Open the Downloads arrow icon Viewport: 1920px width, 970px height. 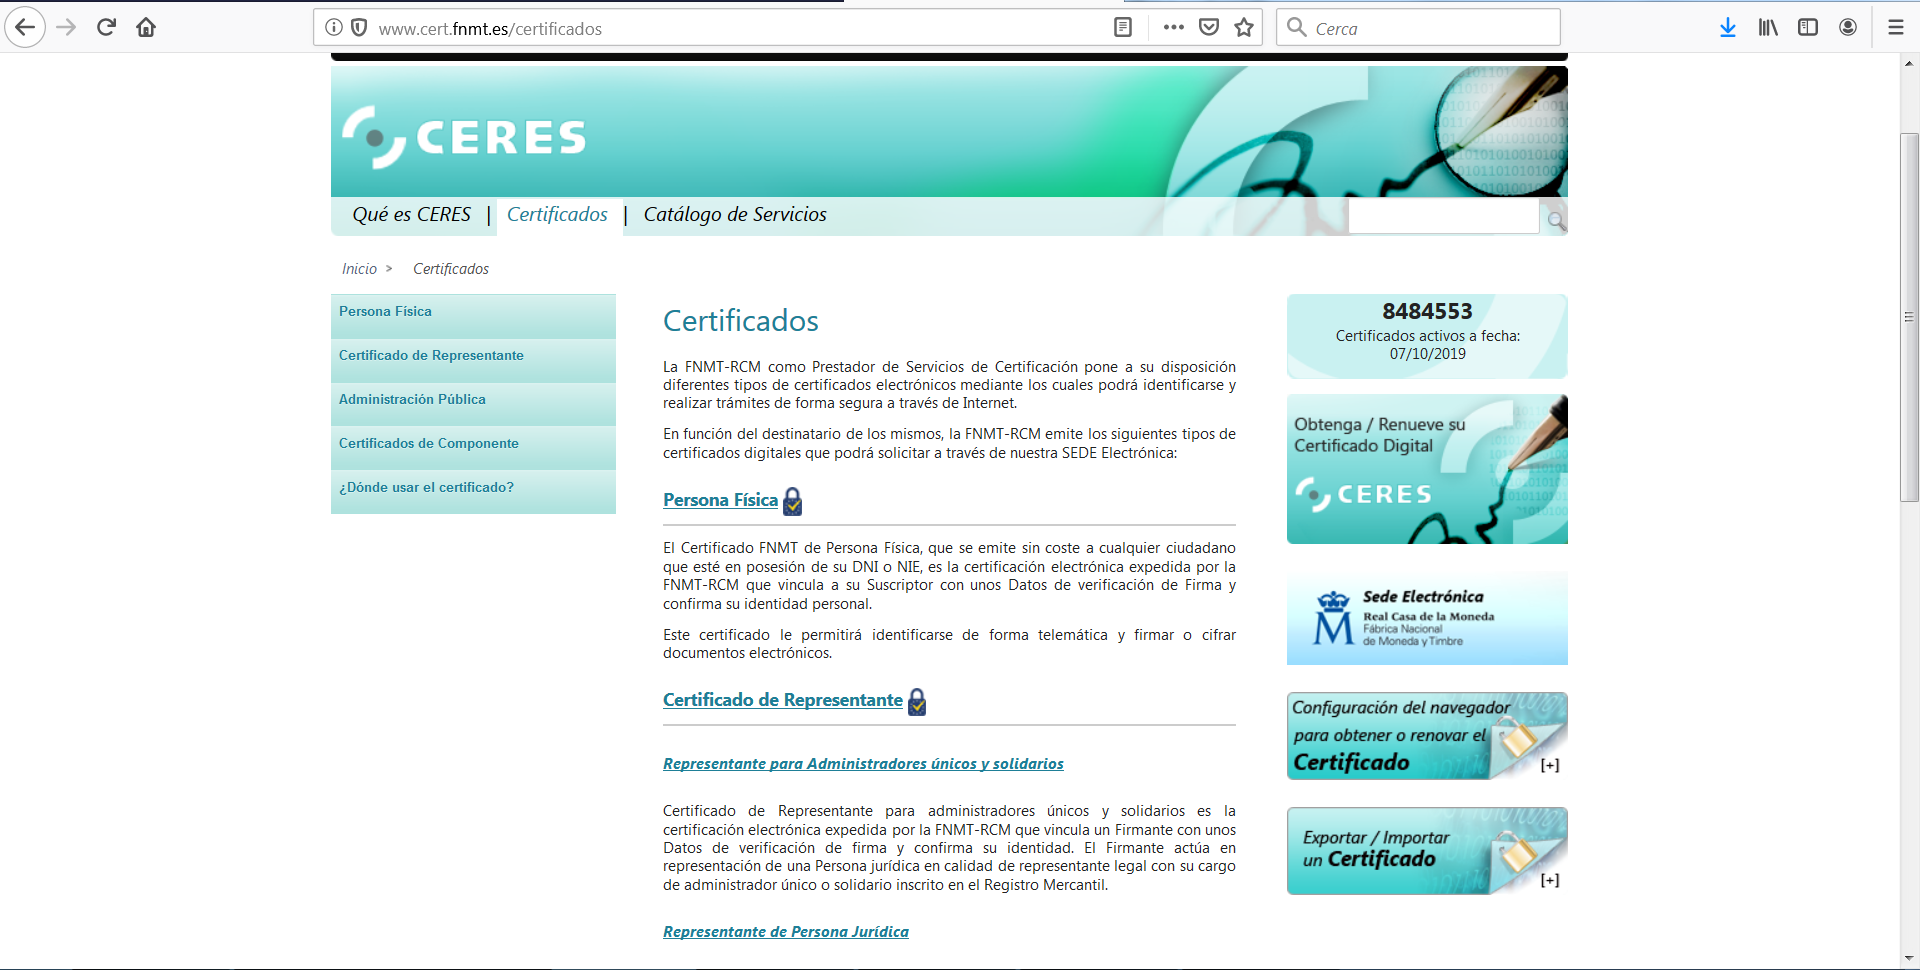(1728, 28)
